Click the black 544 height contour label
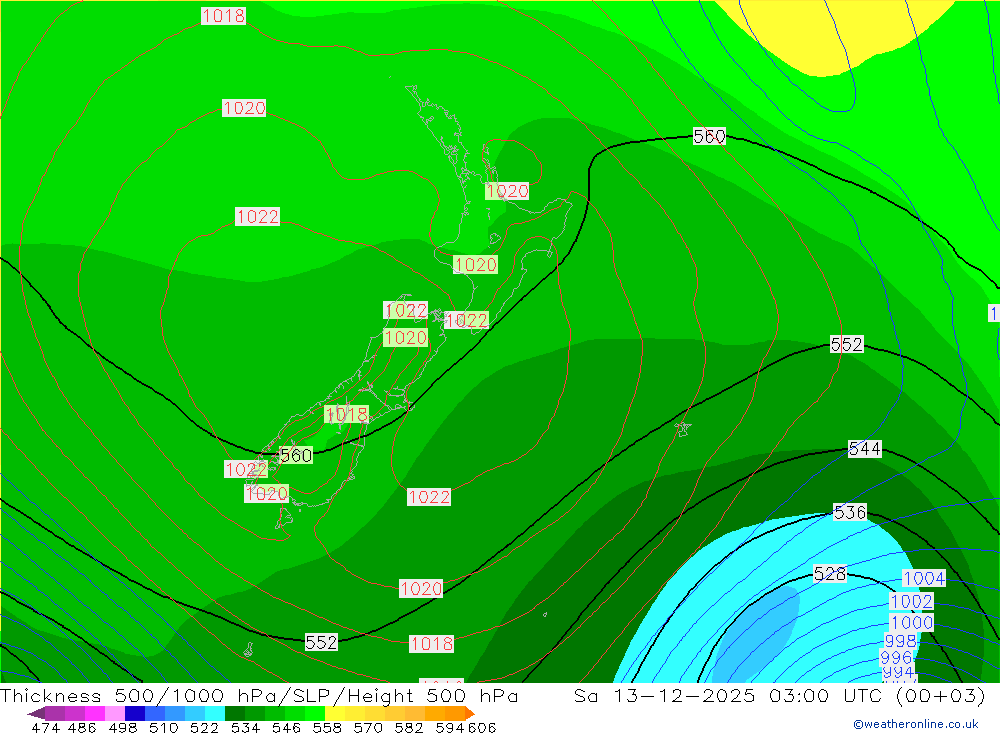The width and height of the screenshot is (1000, 733). pyautogui.click(x=865, y=448)
